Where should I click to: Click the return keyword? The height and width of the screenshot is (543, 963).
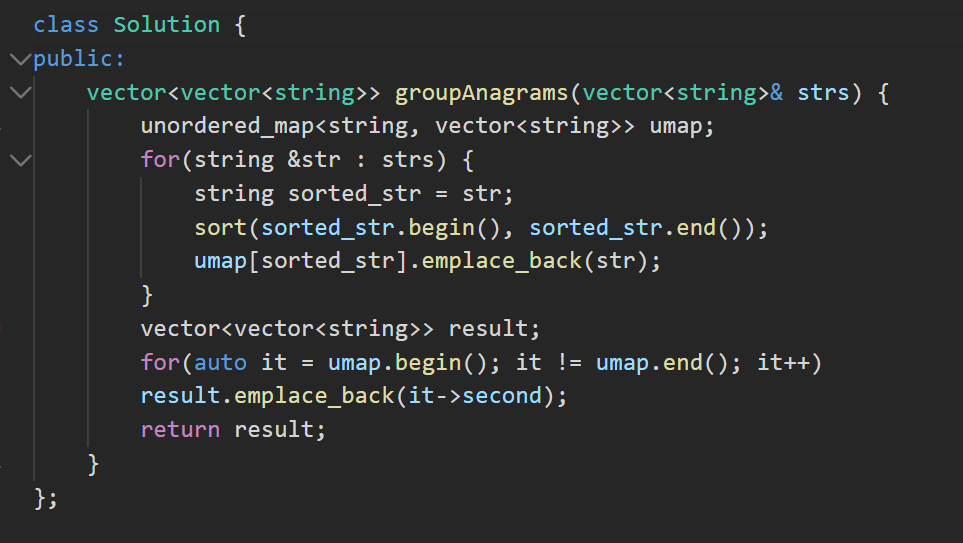click(180, 430)
